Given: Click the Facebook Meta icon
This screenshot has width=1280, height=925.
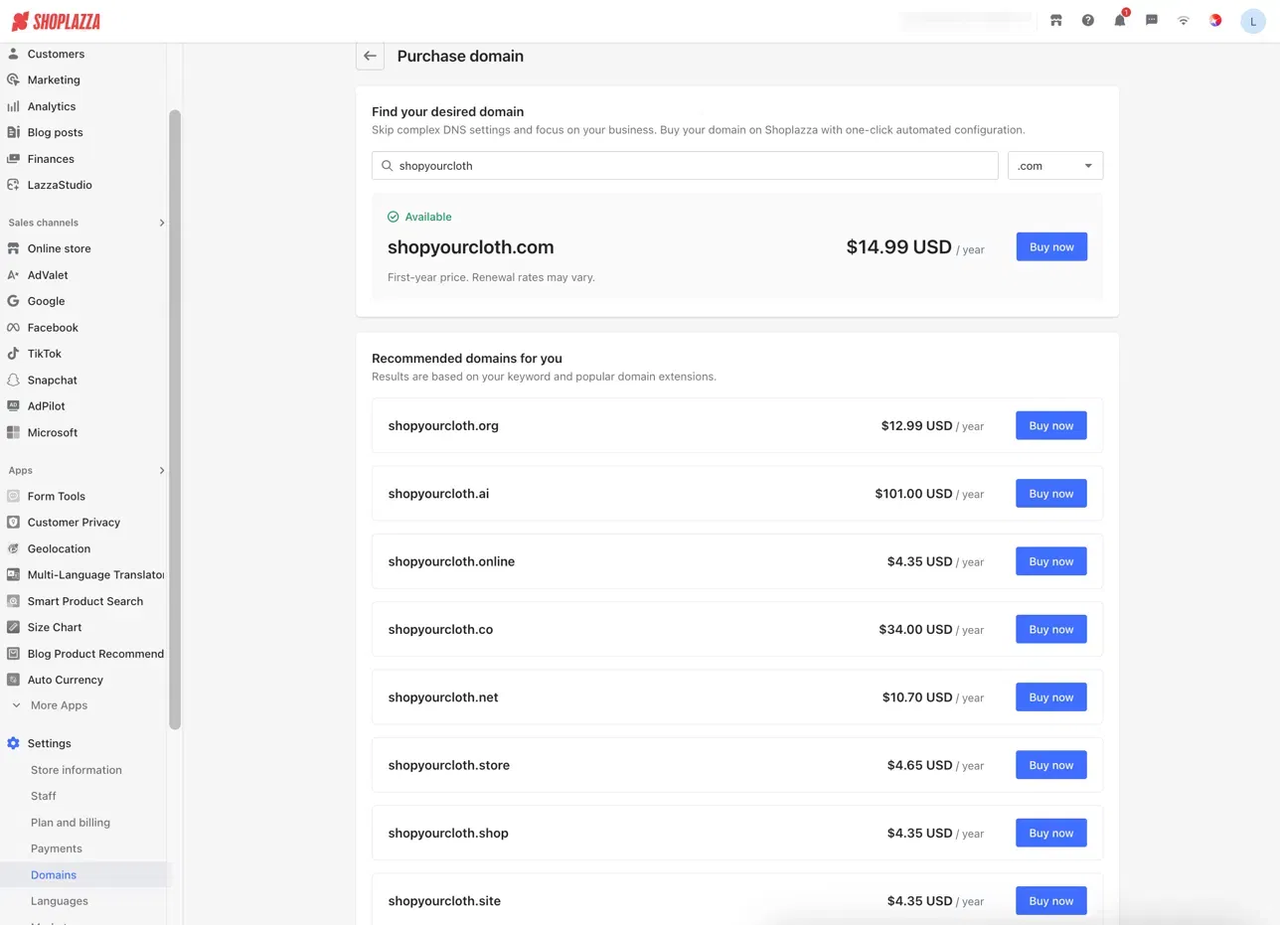Looking at the screenshot, I should click(x=13, y=328).
